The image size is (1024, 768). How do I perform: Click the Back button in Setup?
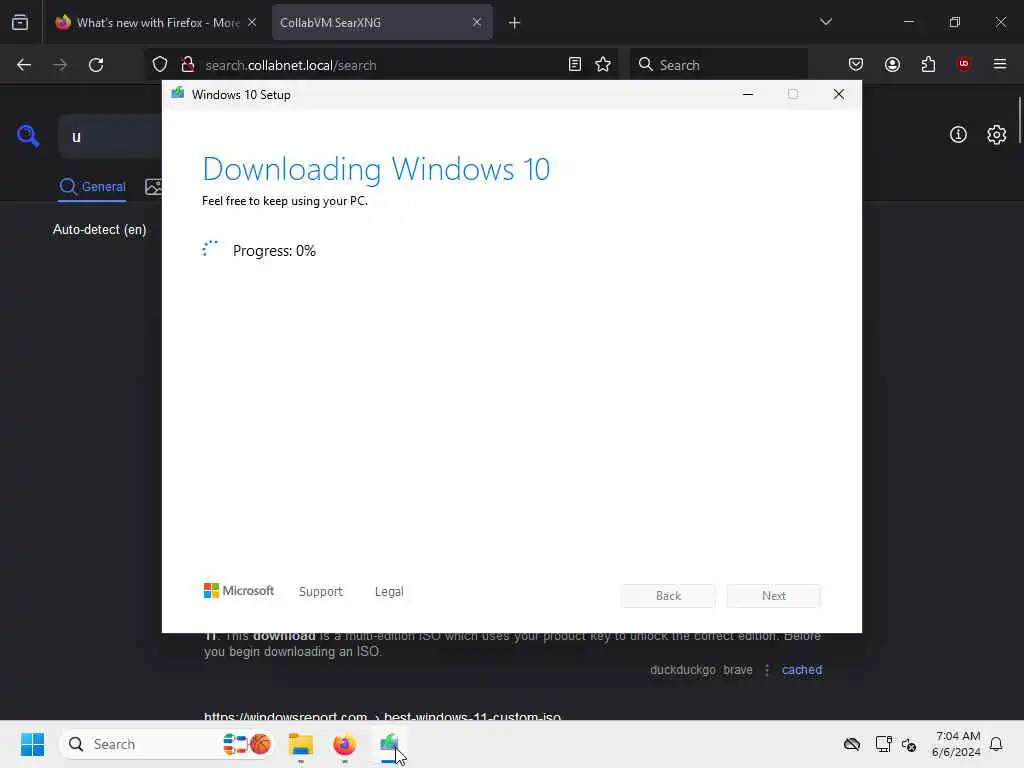(x=668, y=596)
